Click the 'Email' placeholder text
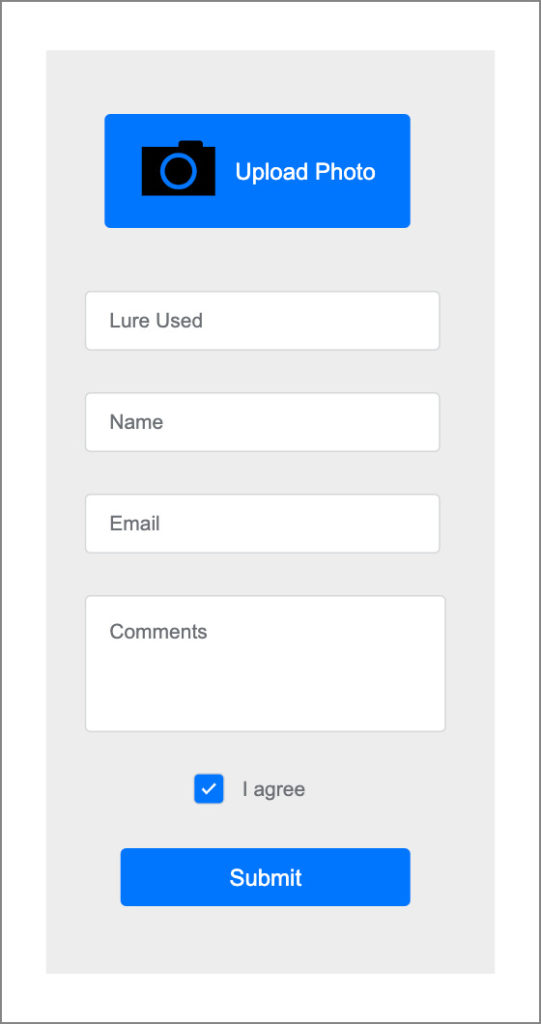This screenshot has height=1024, width=541. (x=135, y=524)
